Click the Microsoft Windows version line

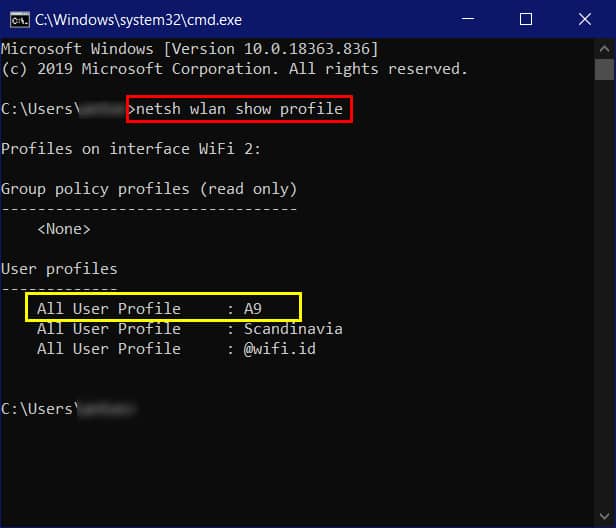click(189, 49)
